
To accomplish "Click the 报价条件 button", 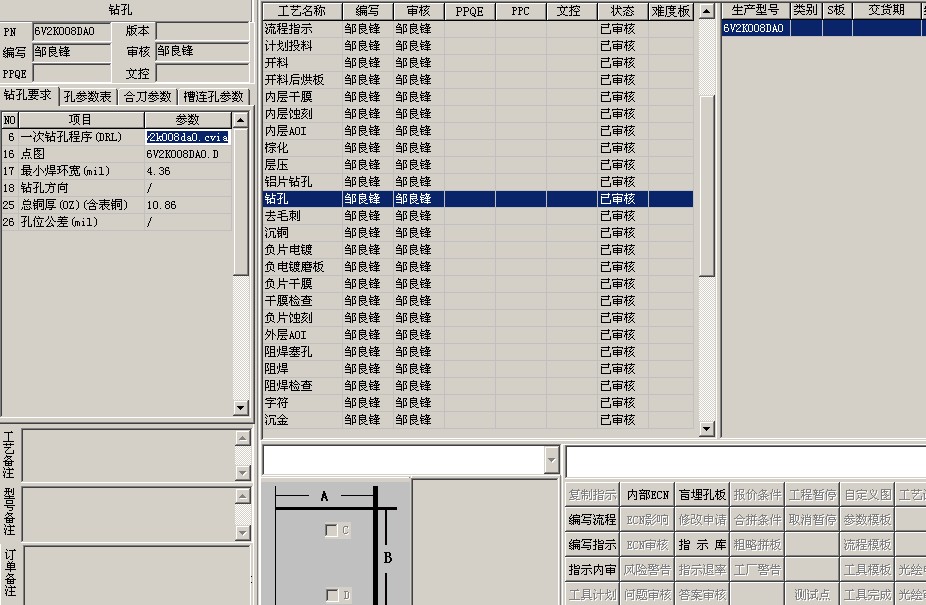I will [x=757, y=495].
